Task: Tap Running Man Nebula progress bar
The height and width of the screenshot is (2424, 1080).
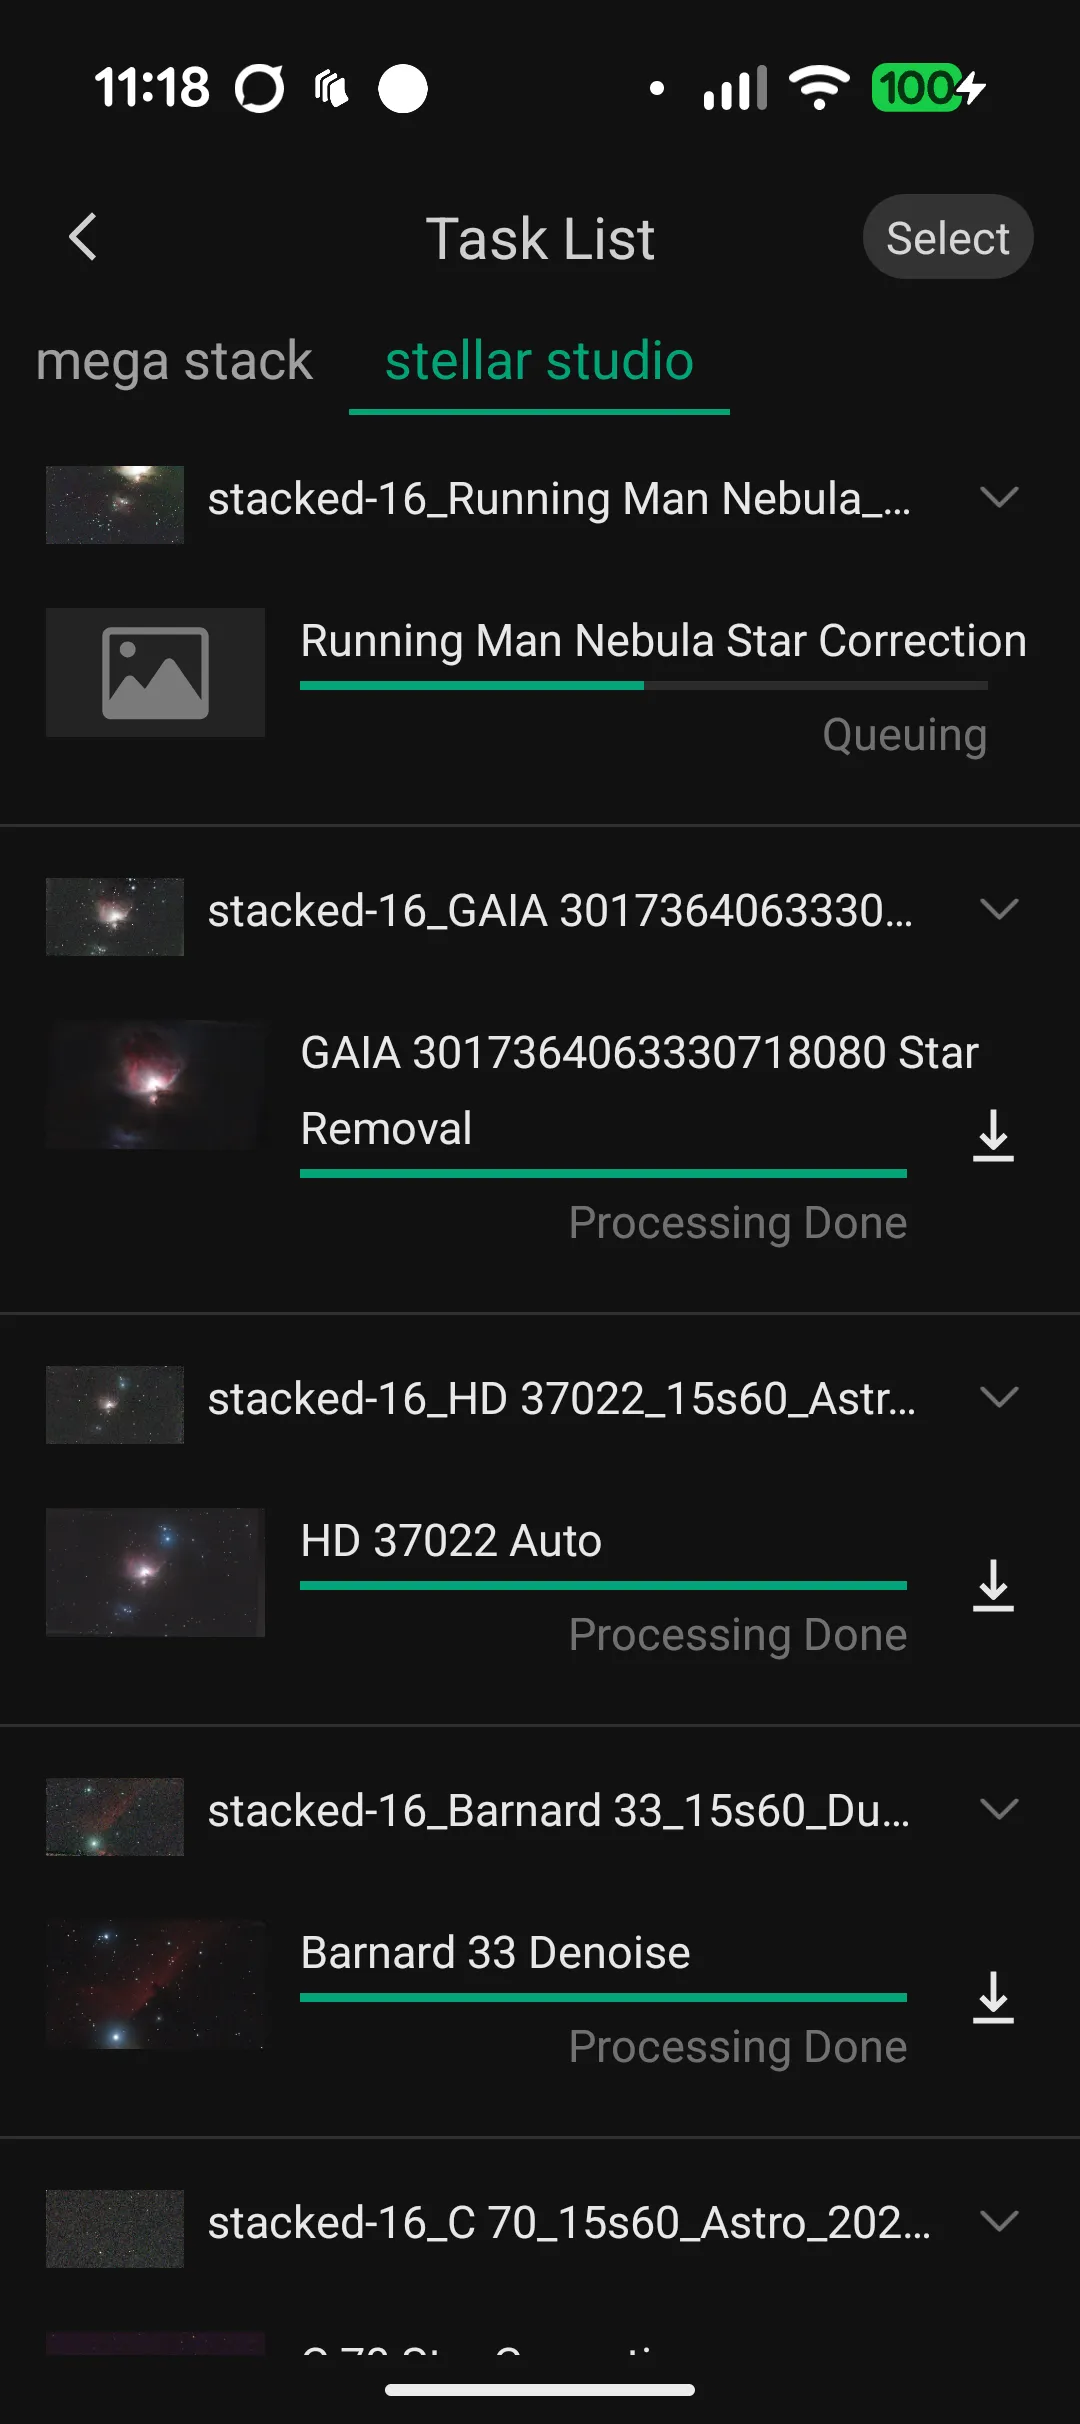Action: (x=643, y=686)
